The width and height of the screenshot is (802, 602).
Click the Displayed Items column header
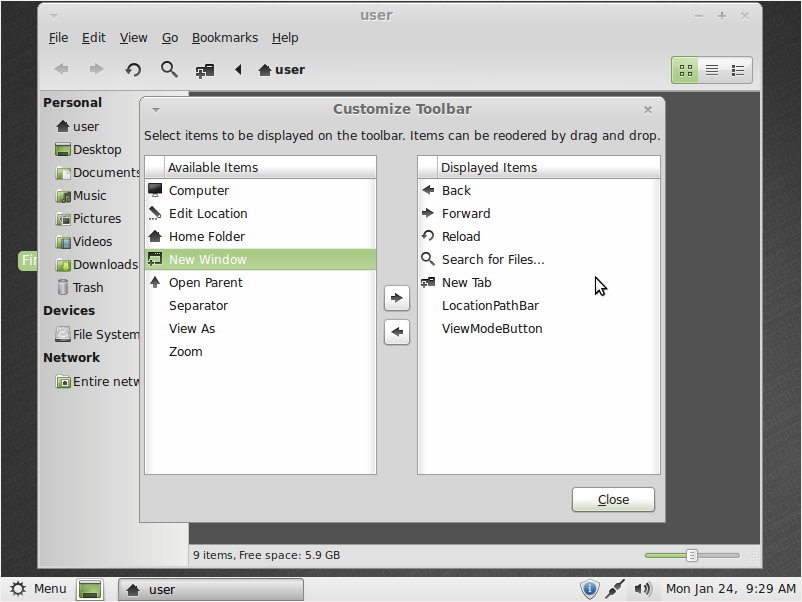(548, 167)
